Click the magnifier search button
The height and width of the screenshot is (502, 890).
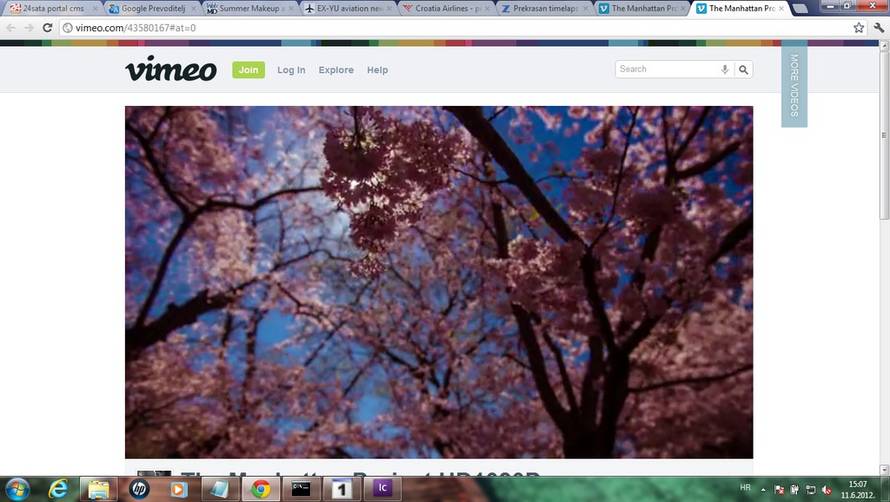pyautogui.click(x=744, y=69)
